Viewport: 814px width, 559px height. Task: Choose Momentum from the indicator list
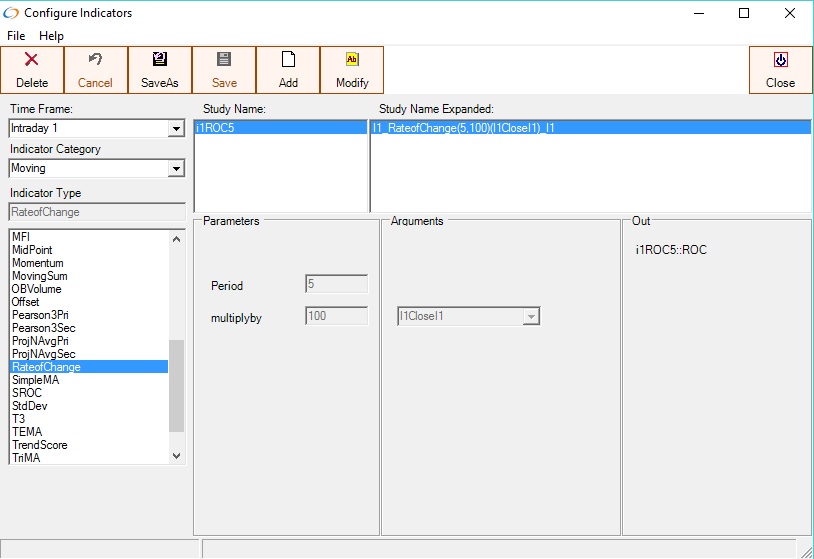tap(38, 263)
